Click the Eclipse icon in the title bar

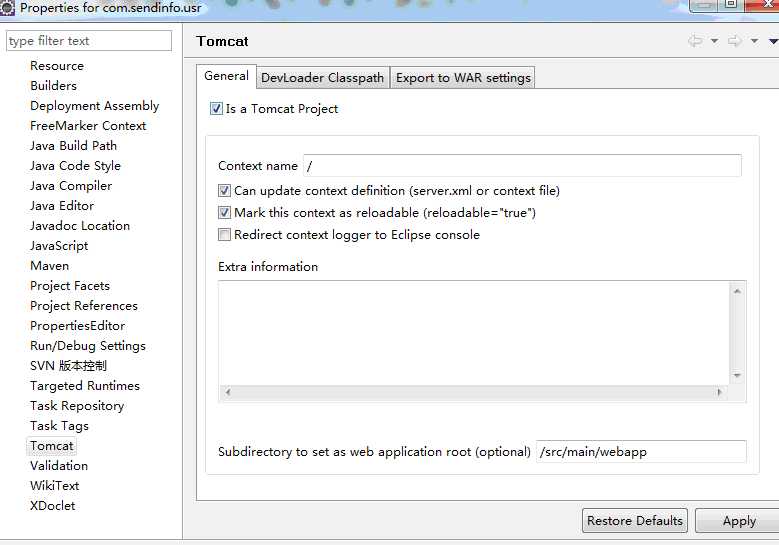coord(7,8)
